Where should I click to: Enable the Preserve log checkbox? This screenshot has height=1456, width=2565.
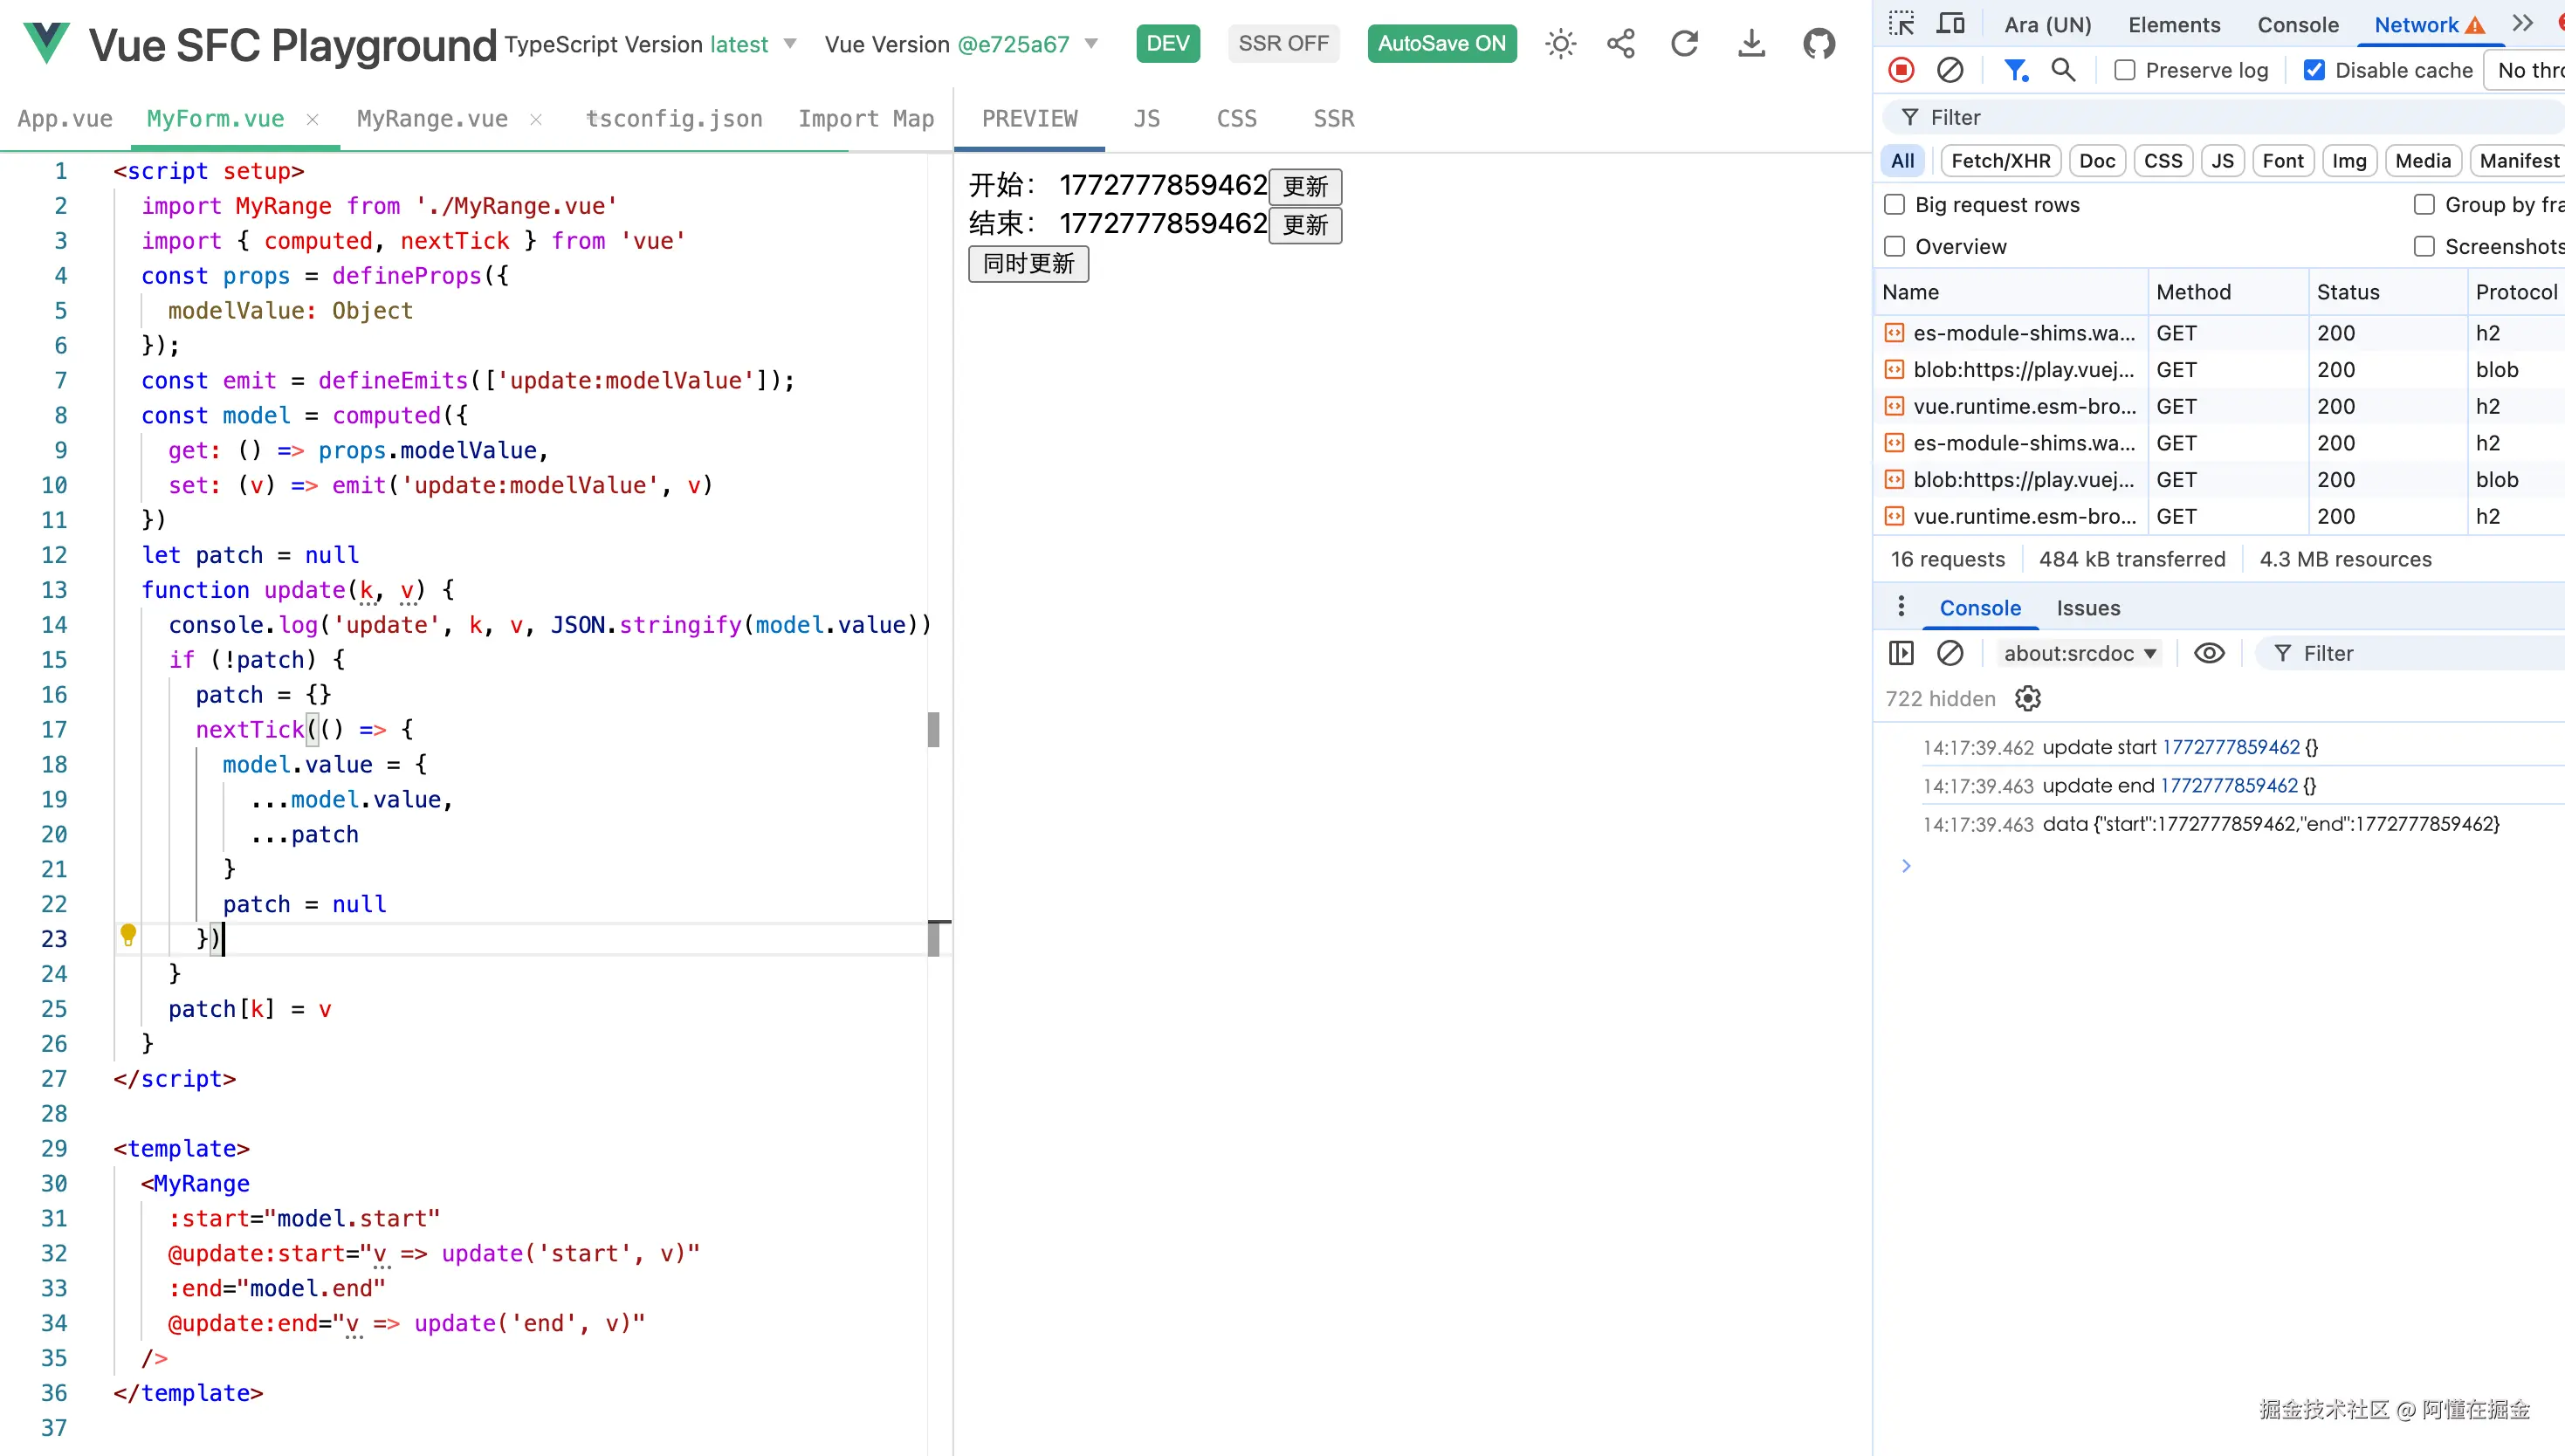tap(2125, 70)
